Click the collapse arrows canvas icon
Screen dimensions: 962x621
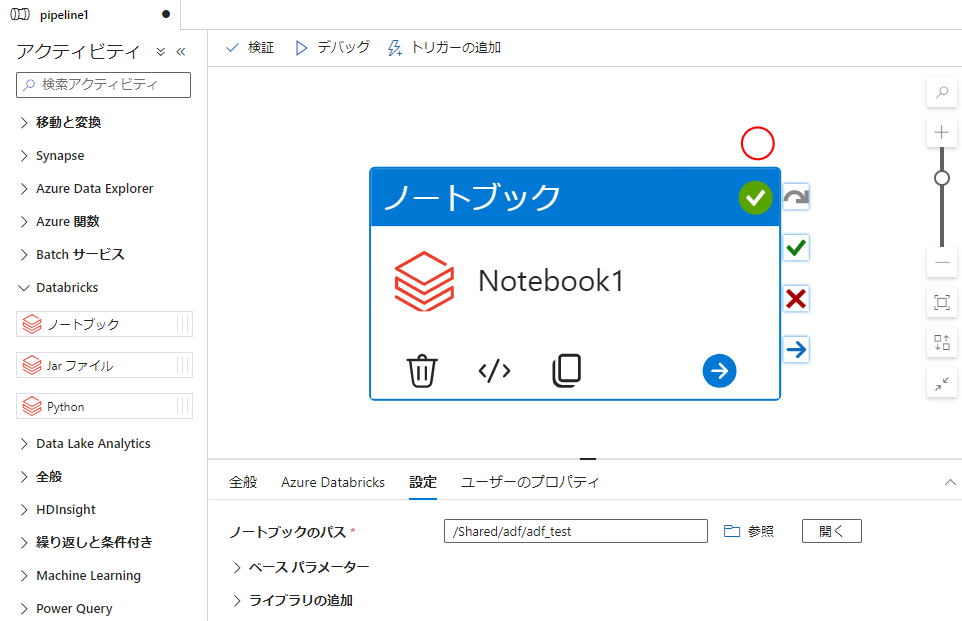(x=942, y=384)
